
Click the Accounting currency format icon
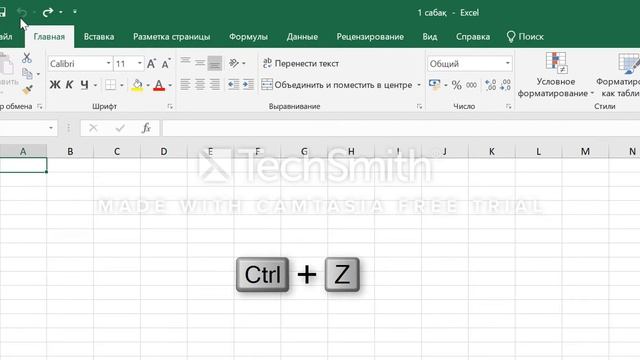435,85
